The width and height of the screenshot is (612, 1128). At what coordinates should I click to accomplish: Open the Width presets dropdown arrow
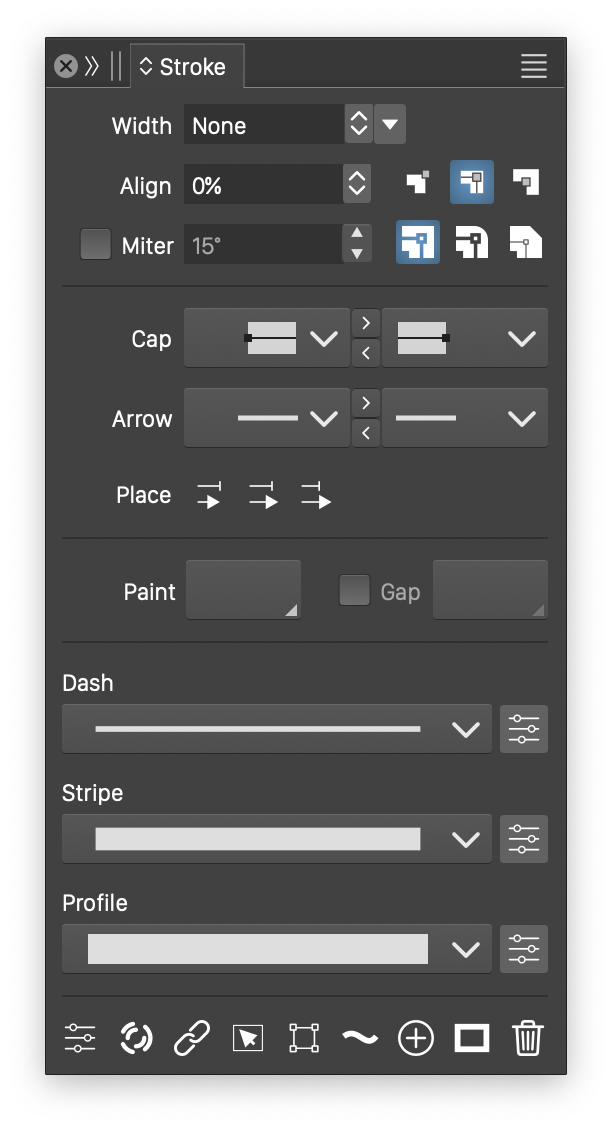[390, 125]
